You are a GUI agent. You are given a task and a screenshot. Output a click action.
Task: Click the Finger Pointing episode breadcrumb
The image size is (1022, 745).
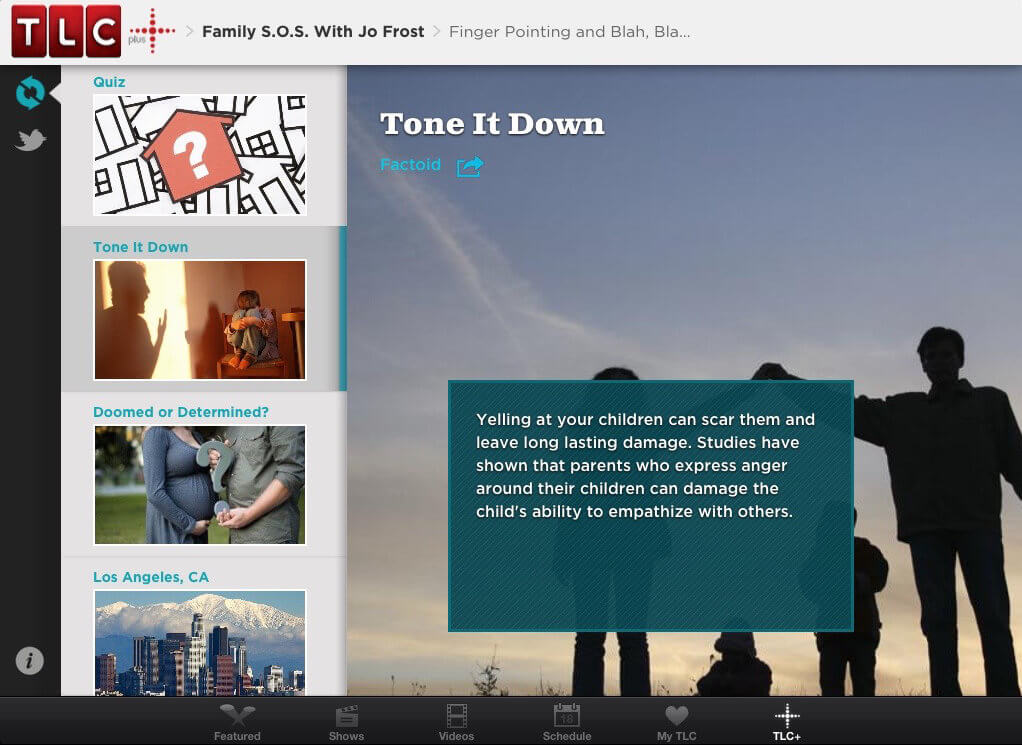[569, 32]
